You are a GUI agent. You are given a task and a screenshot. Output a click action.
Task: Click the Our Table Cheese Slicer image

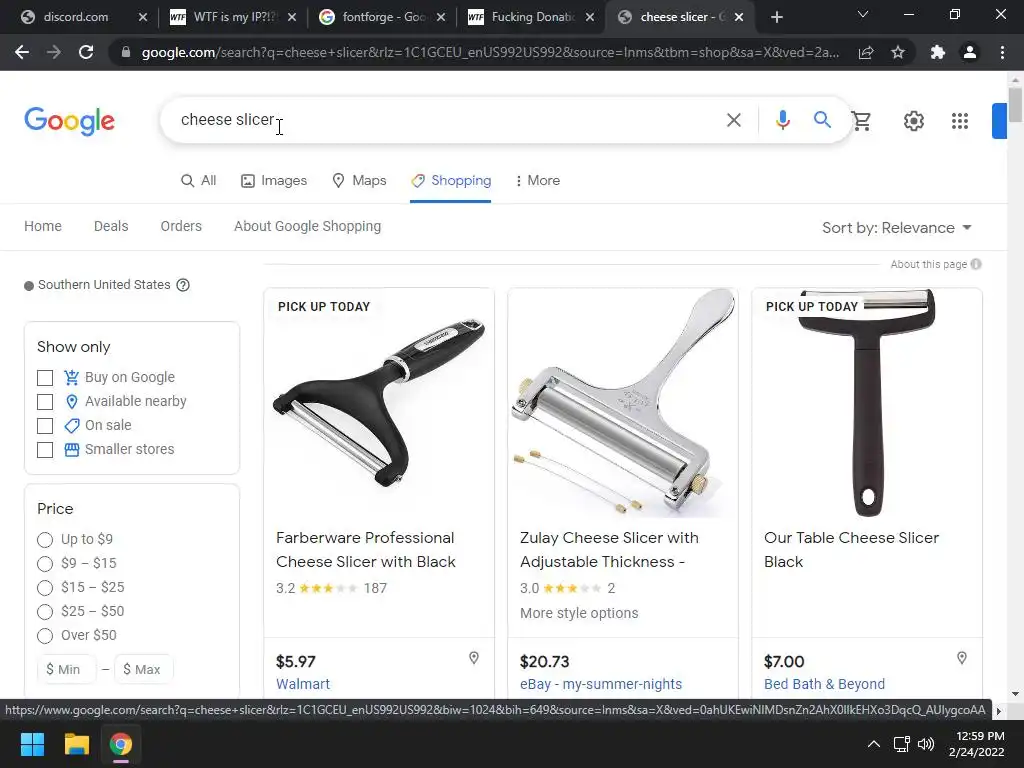point(867,402)
